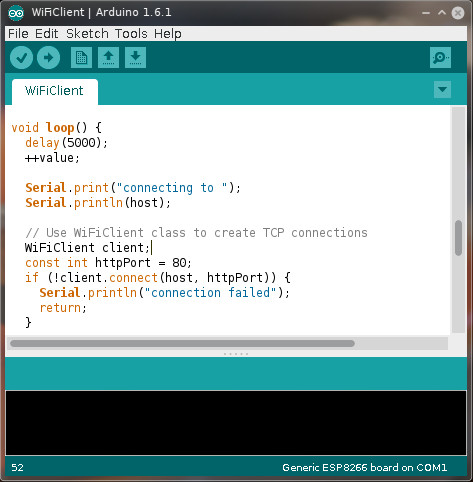Viewport: 473px width, 482px height.
Task: Click 'Generic ESP8266 board on COM1' status text
Action: click(x=365, y=468)
